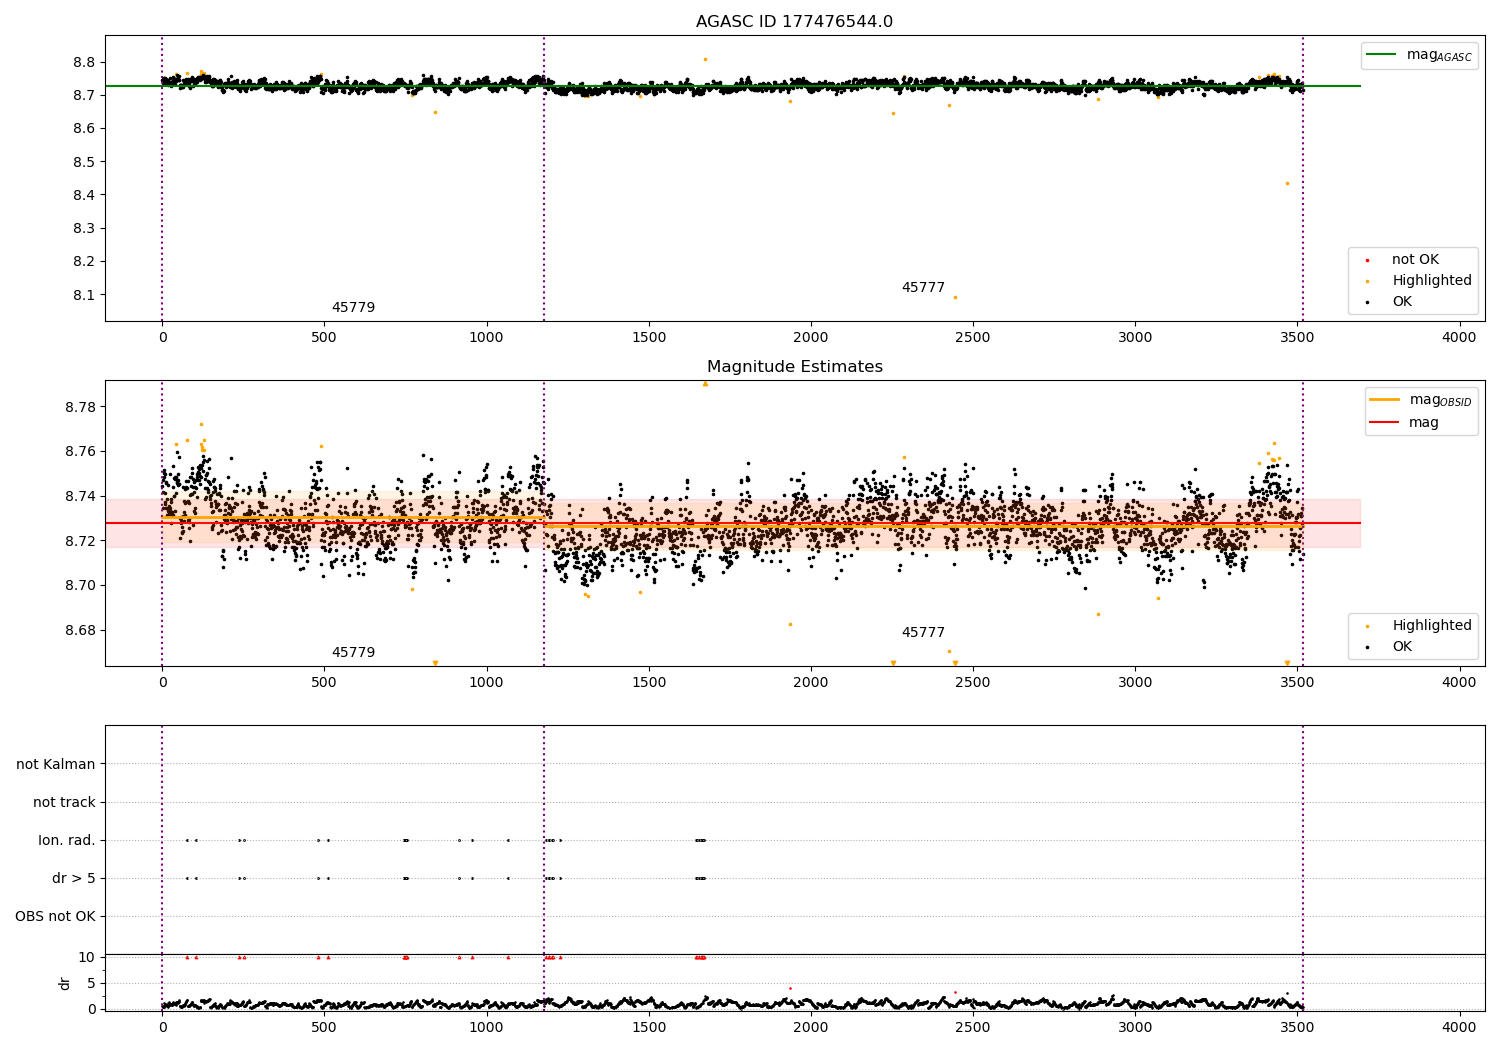The image size is (1500, 1050).
Task: Click the '45779' label in Magnitude Estimates plot
Action: point(353,653)
